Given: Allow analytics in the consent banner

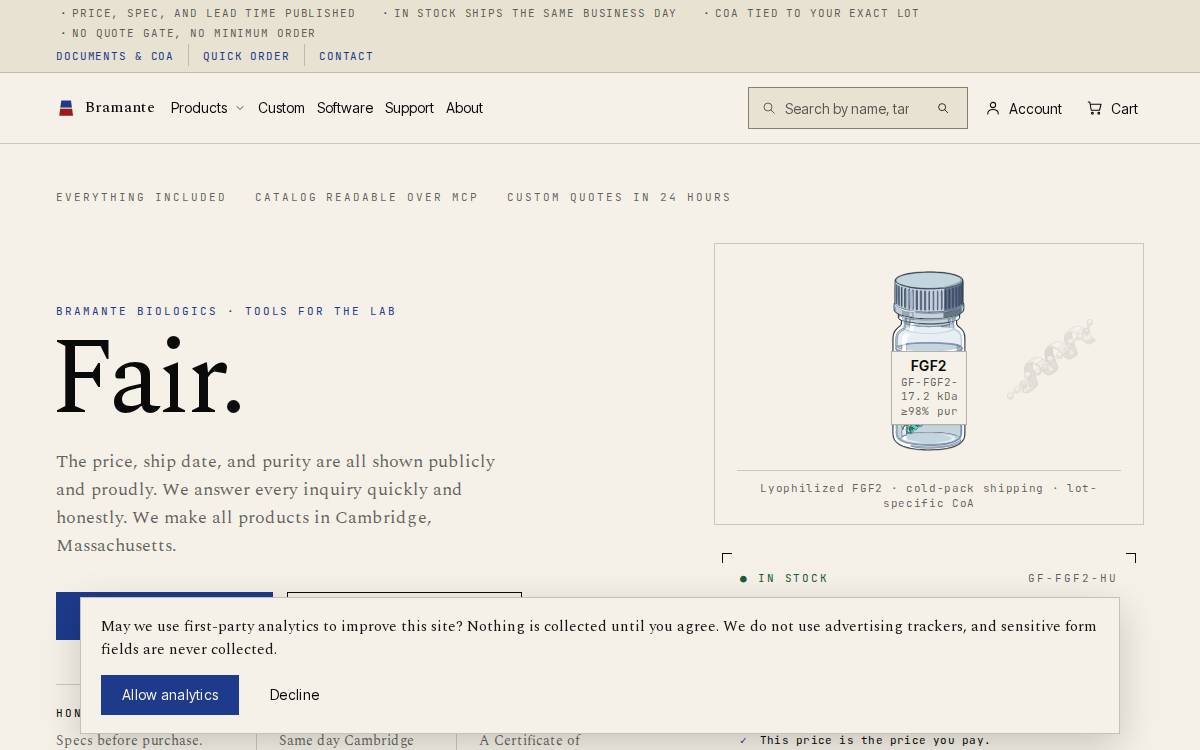Looking at the screenshot, I should click(x=170, y=695).
